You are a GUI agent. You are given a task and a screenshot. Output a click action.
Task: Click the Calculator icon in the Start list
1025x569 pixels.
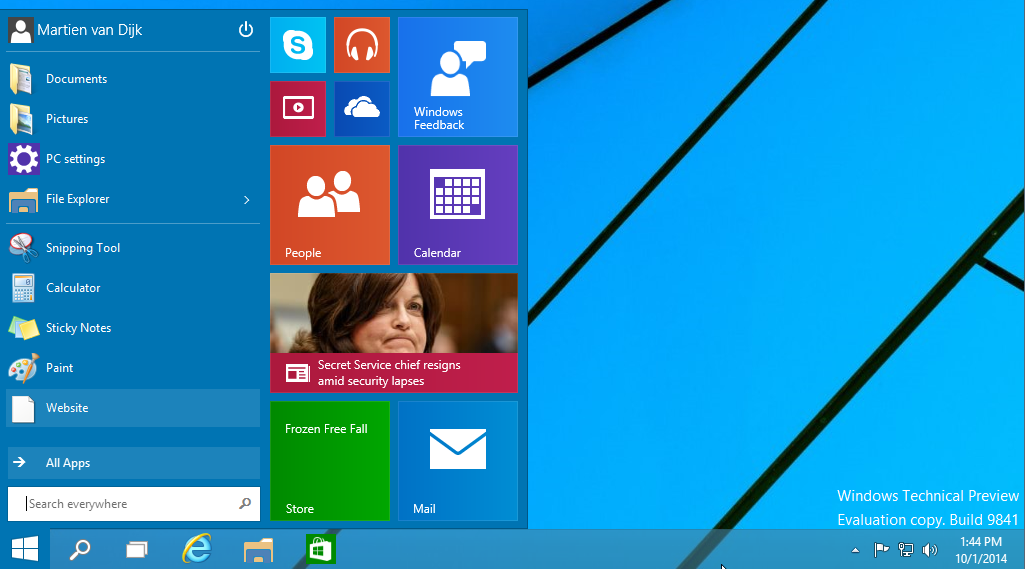[x=23, y=288]
